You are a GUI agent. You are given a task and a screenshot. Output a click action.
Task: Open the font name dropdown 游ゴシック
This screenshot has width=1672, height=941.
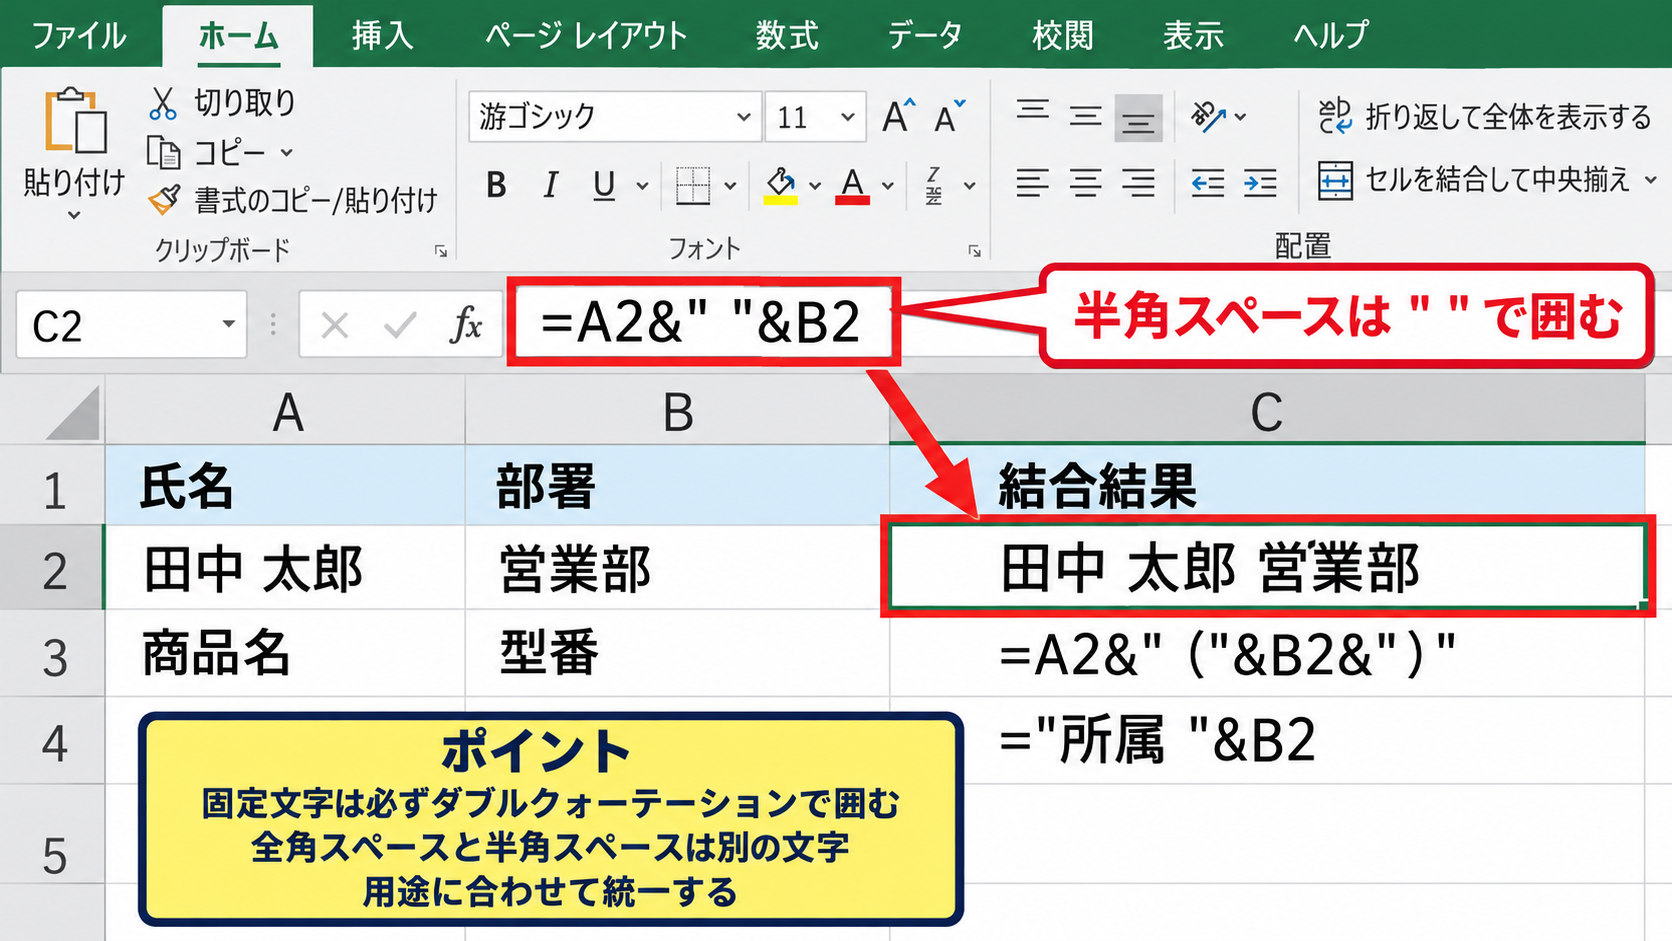pyautogui.click(x=743, y=117)
